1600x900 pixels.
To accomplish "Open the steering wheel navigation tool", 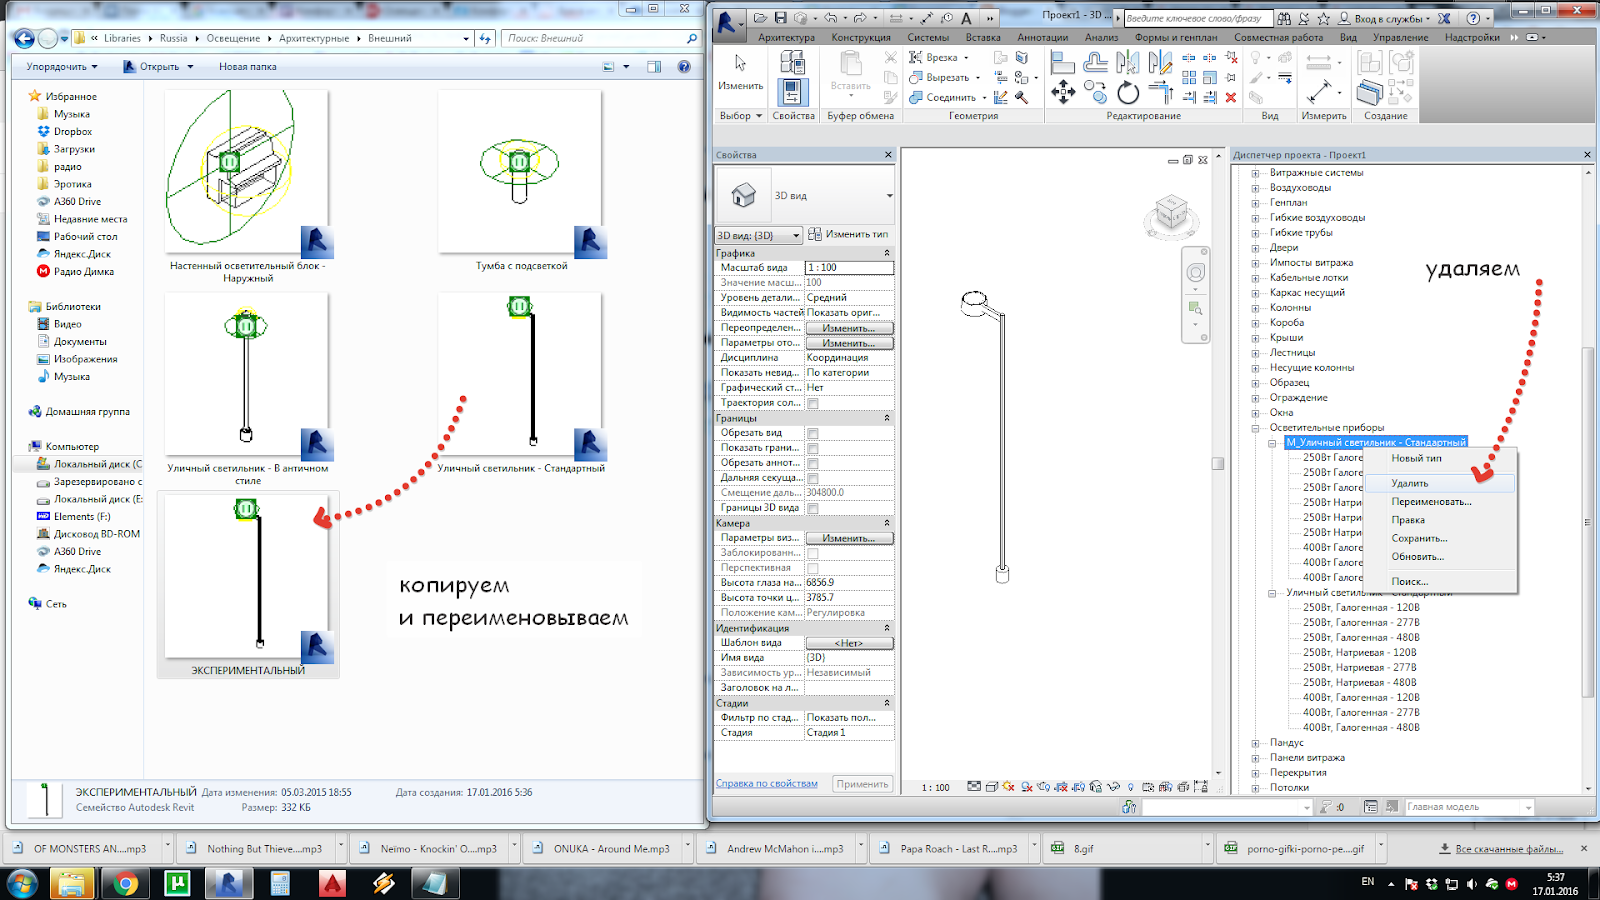I will [1195, 273].
